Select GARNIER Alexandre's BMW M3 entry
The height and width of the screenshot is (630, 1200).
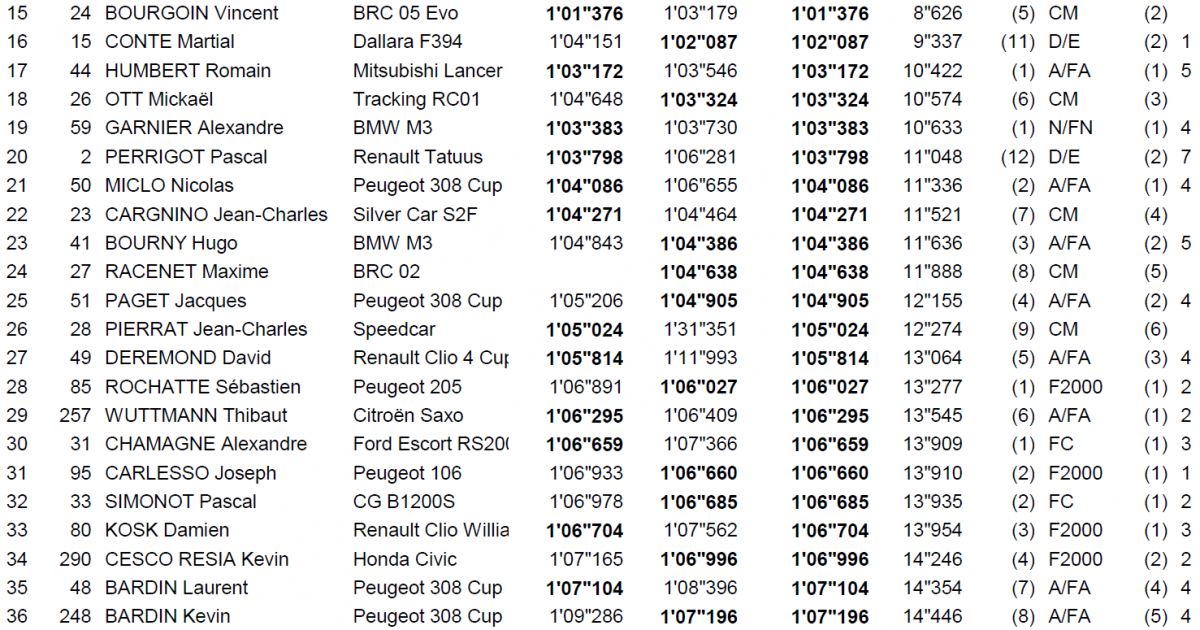393,128
